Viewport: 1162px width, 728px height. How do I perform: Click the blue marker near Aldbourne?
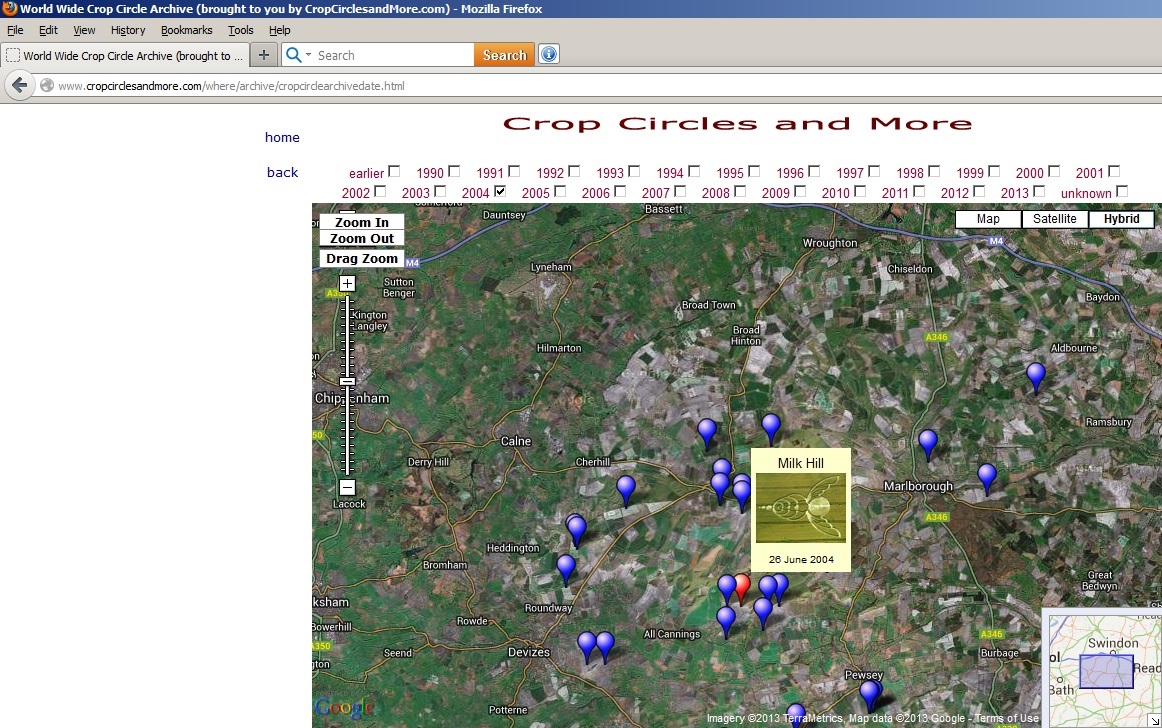(x=1036, y=375)
